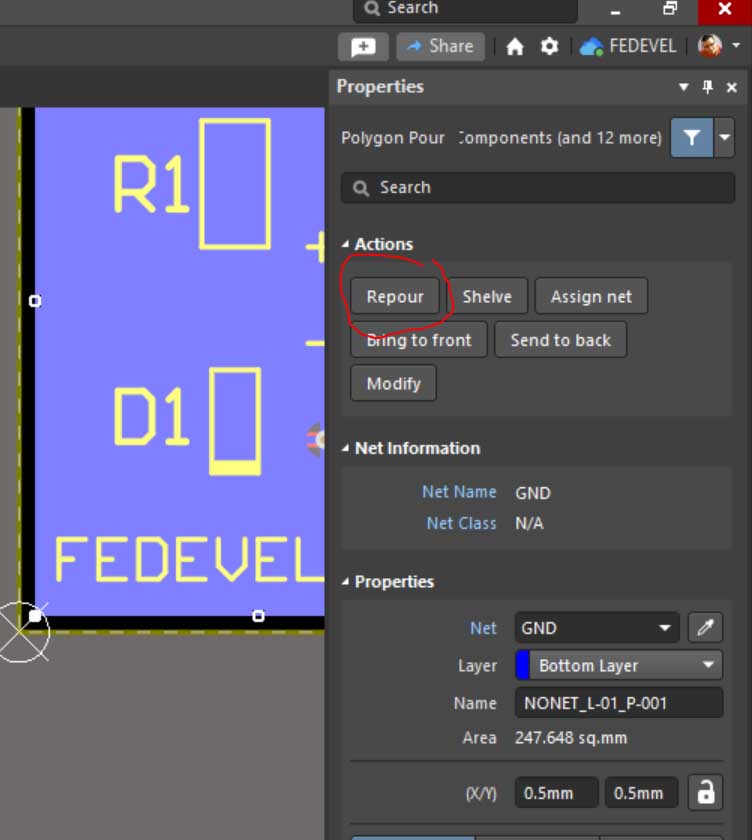Click the FEDEVEL cloud workspace icon

point(591,47)
